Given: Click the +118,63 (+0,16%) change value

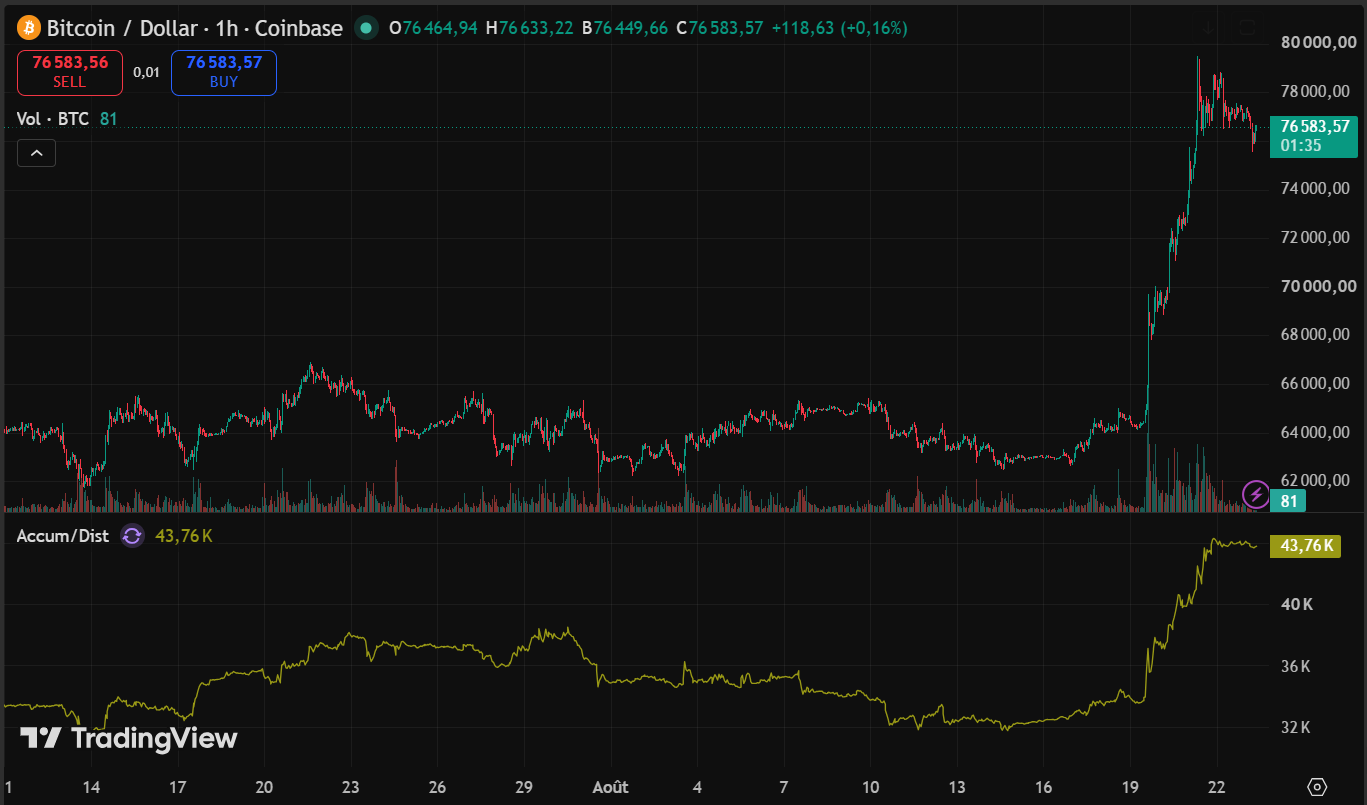Looking at the screenshot, I should (839, 28).
